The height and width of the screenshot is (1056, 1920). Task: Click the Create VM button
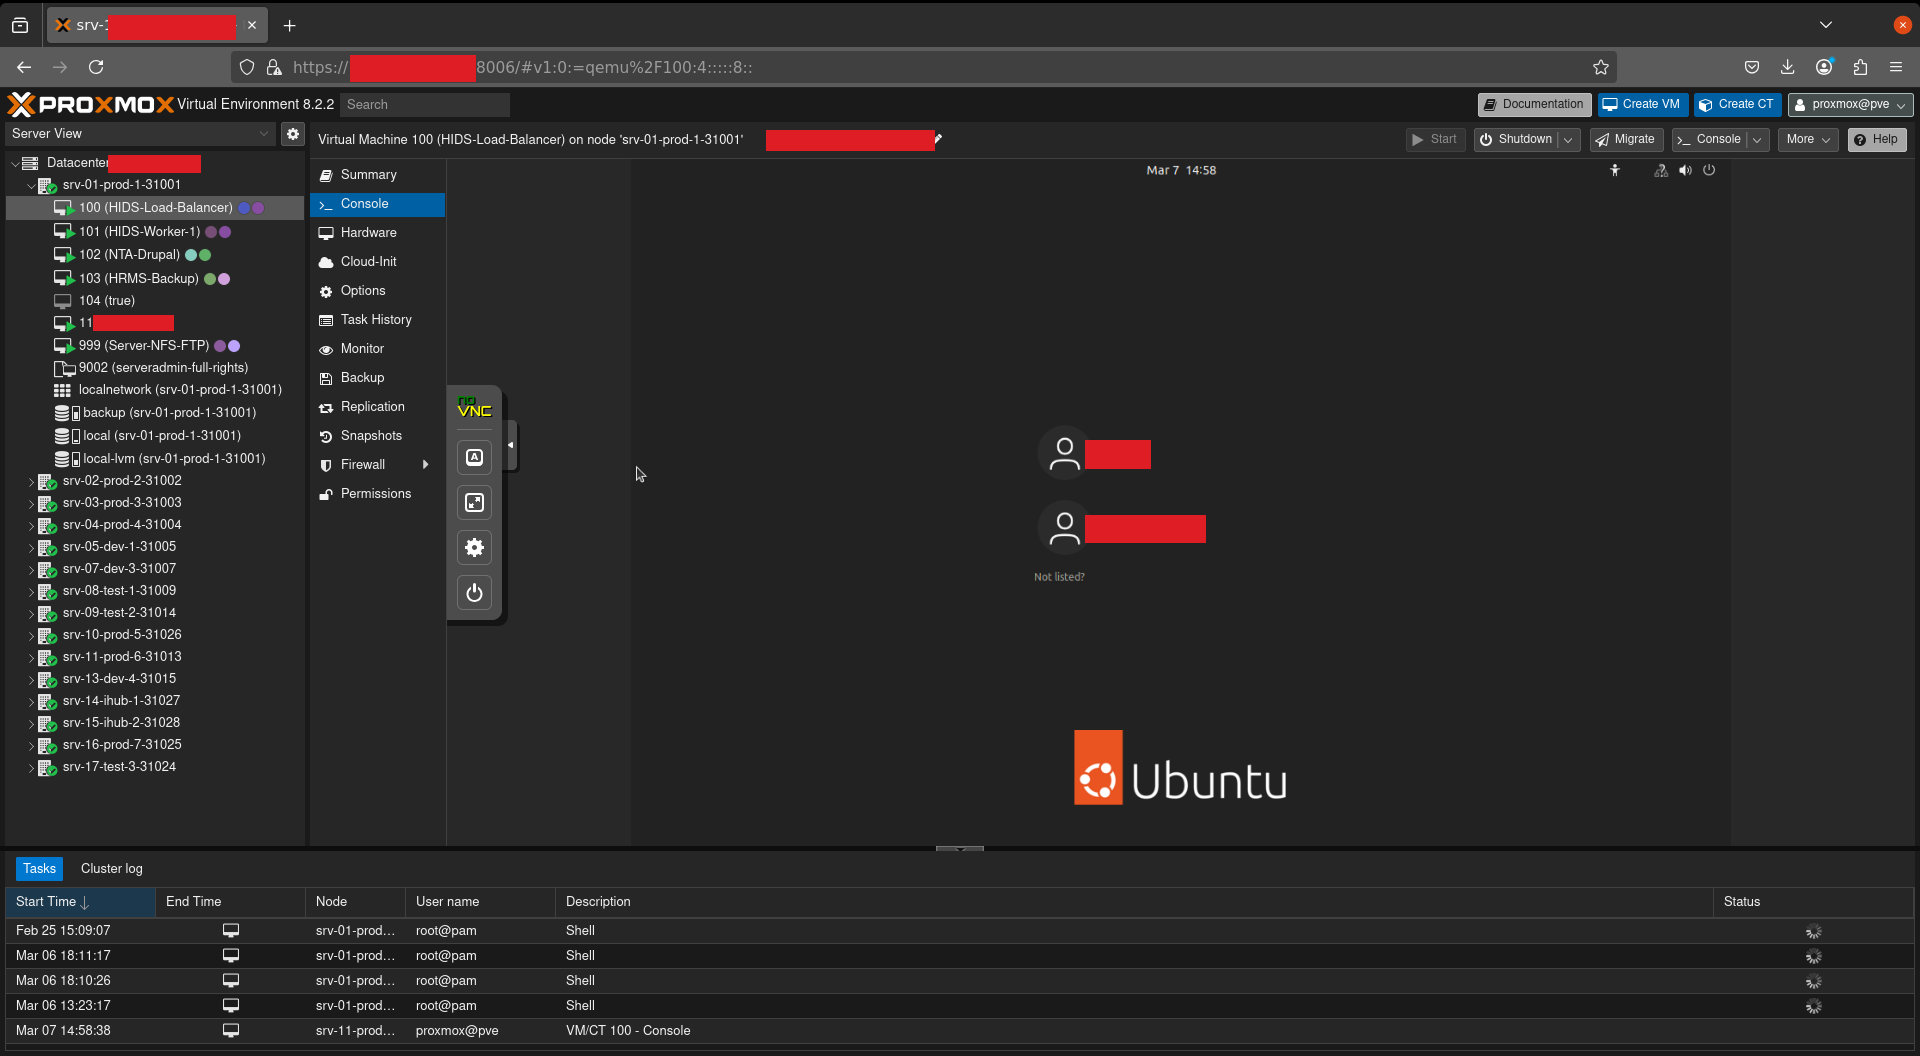coord(1642,105)
